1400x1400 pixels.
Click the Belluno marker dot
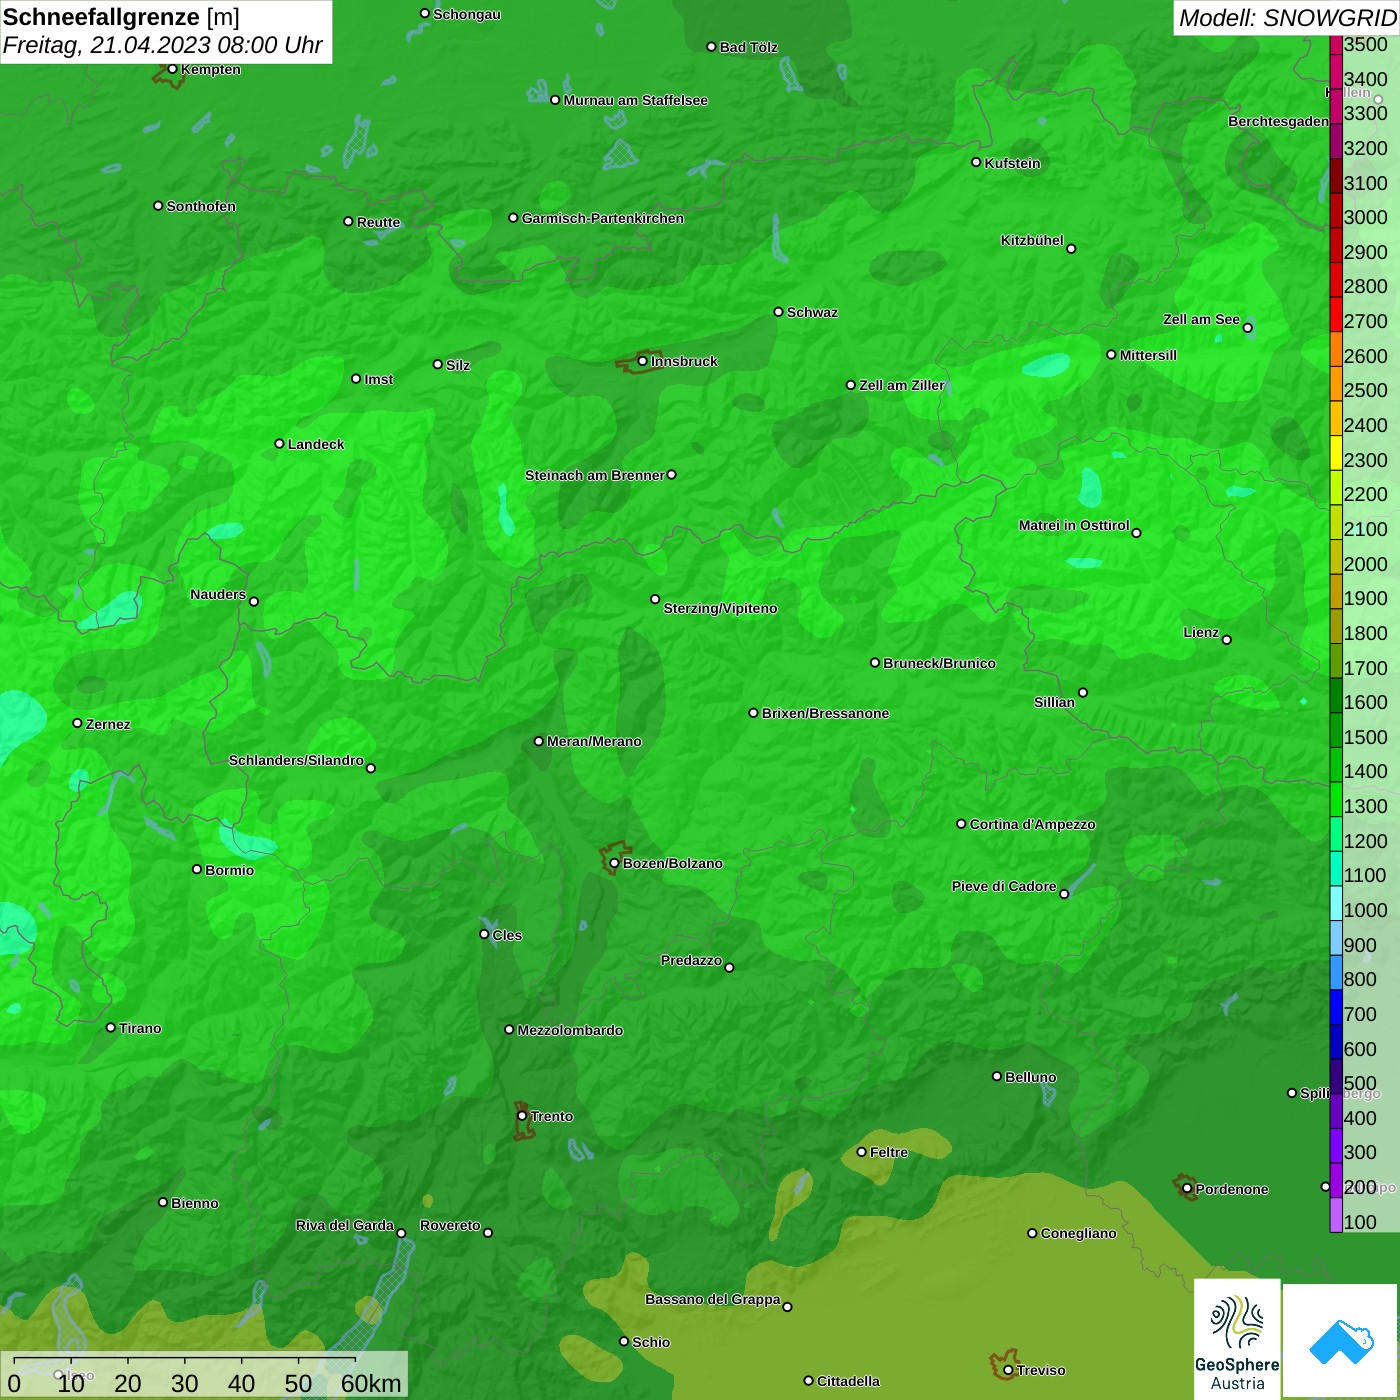(996, 1076)
